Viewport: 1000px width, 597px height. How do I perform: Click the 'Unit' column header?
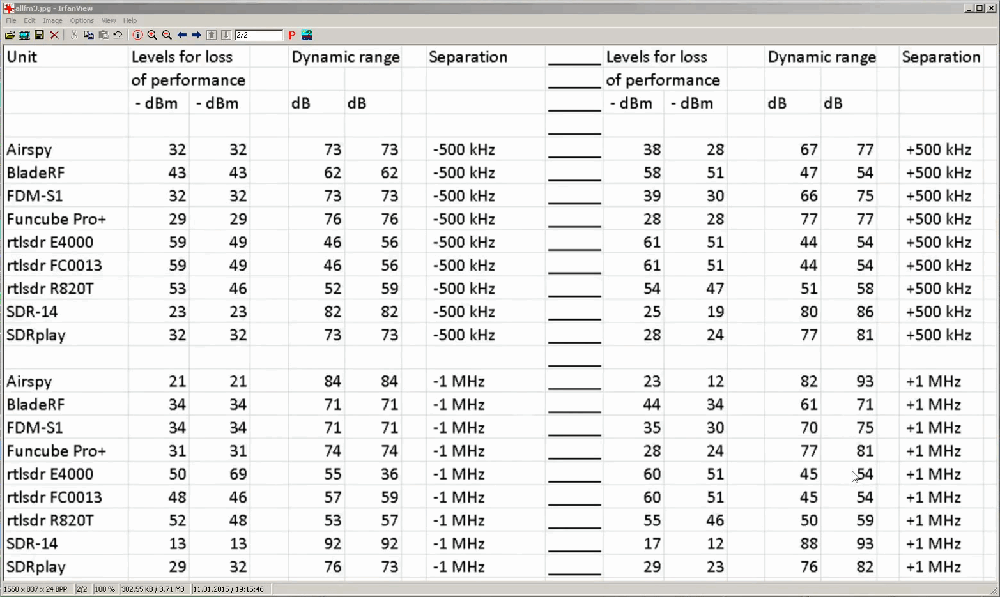click(22, 57)
